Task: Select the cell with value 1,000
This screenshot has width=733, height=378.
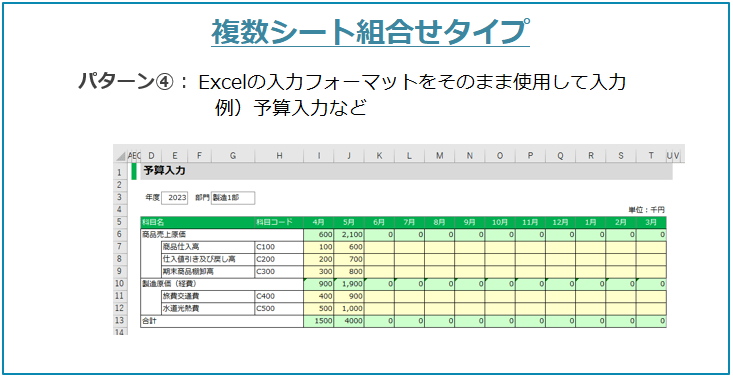Action: coord(349,308)
